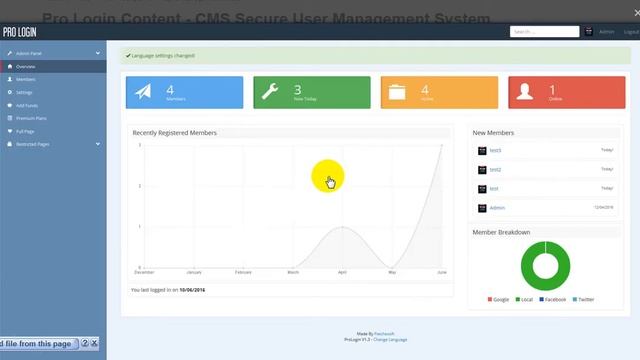The width and height of the screenshot is (640, 360).
Task: Click the red 1 Online stat card
Action: coord(567,92)
